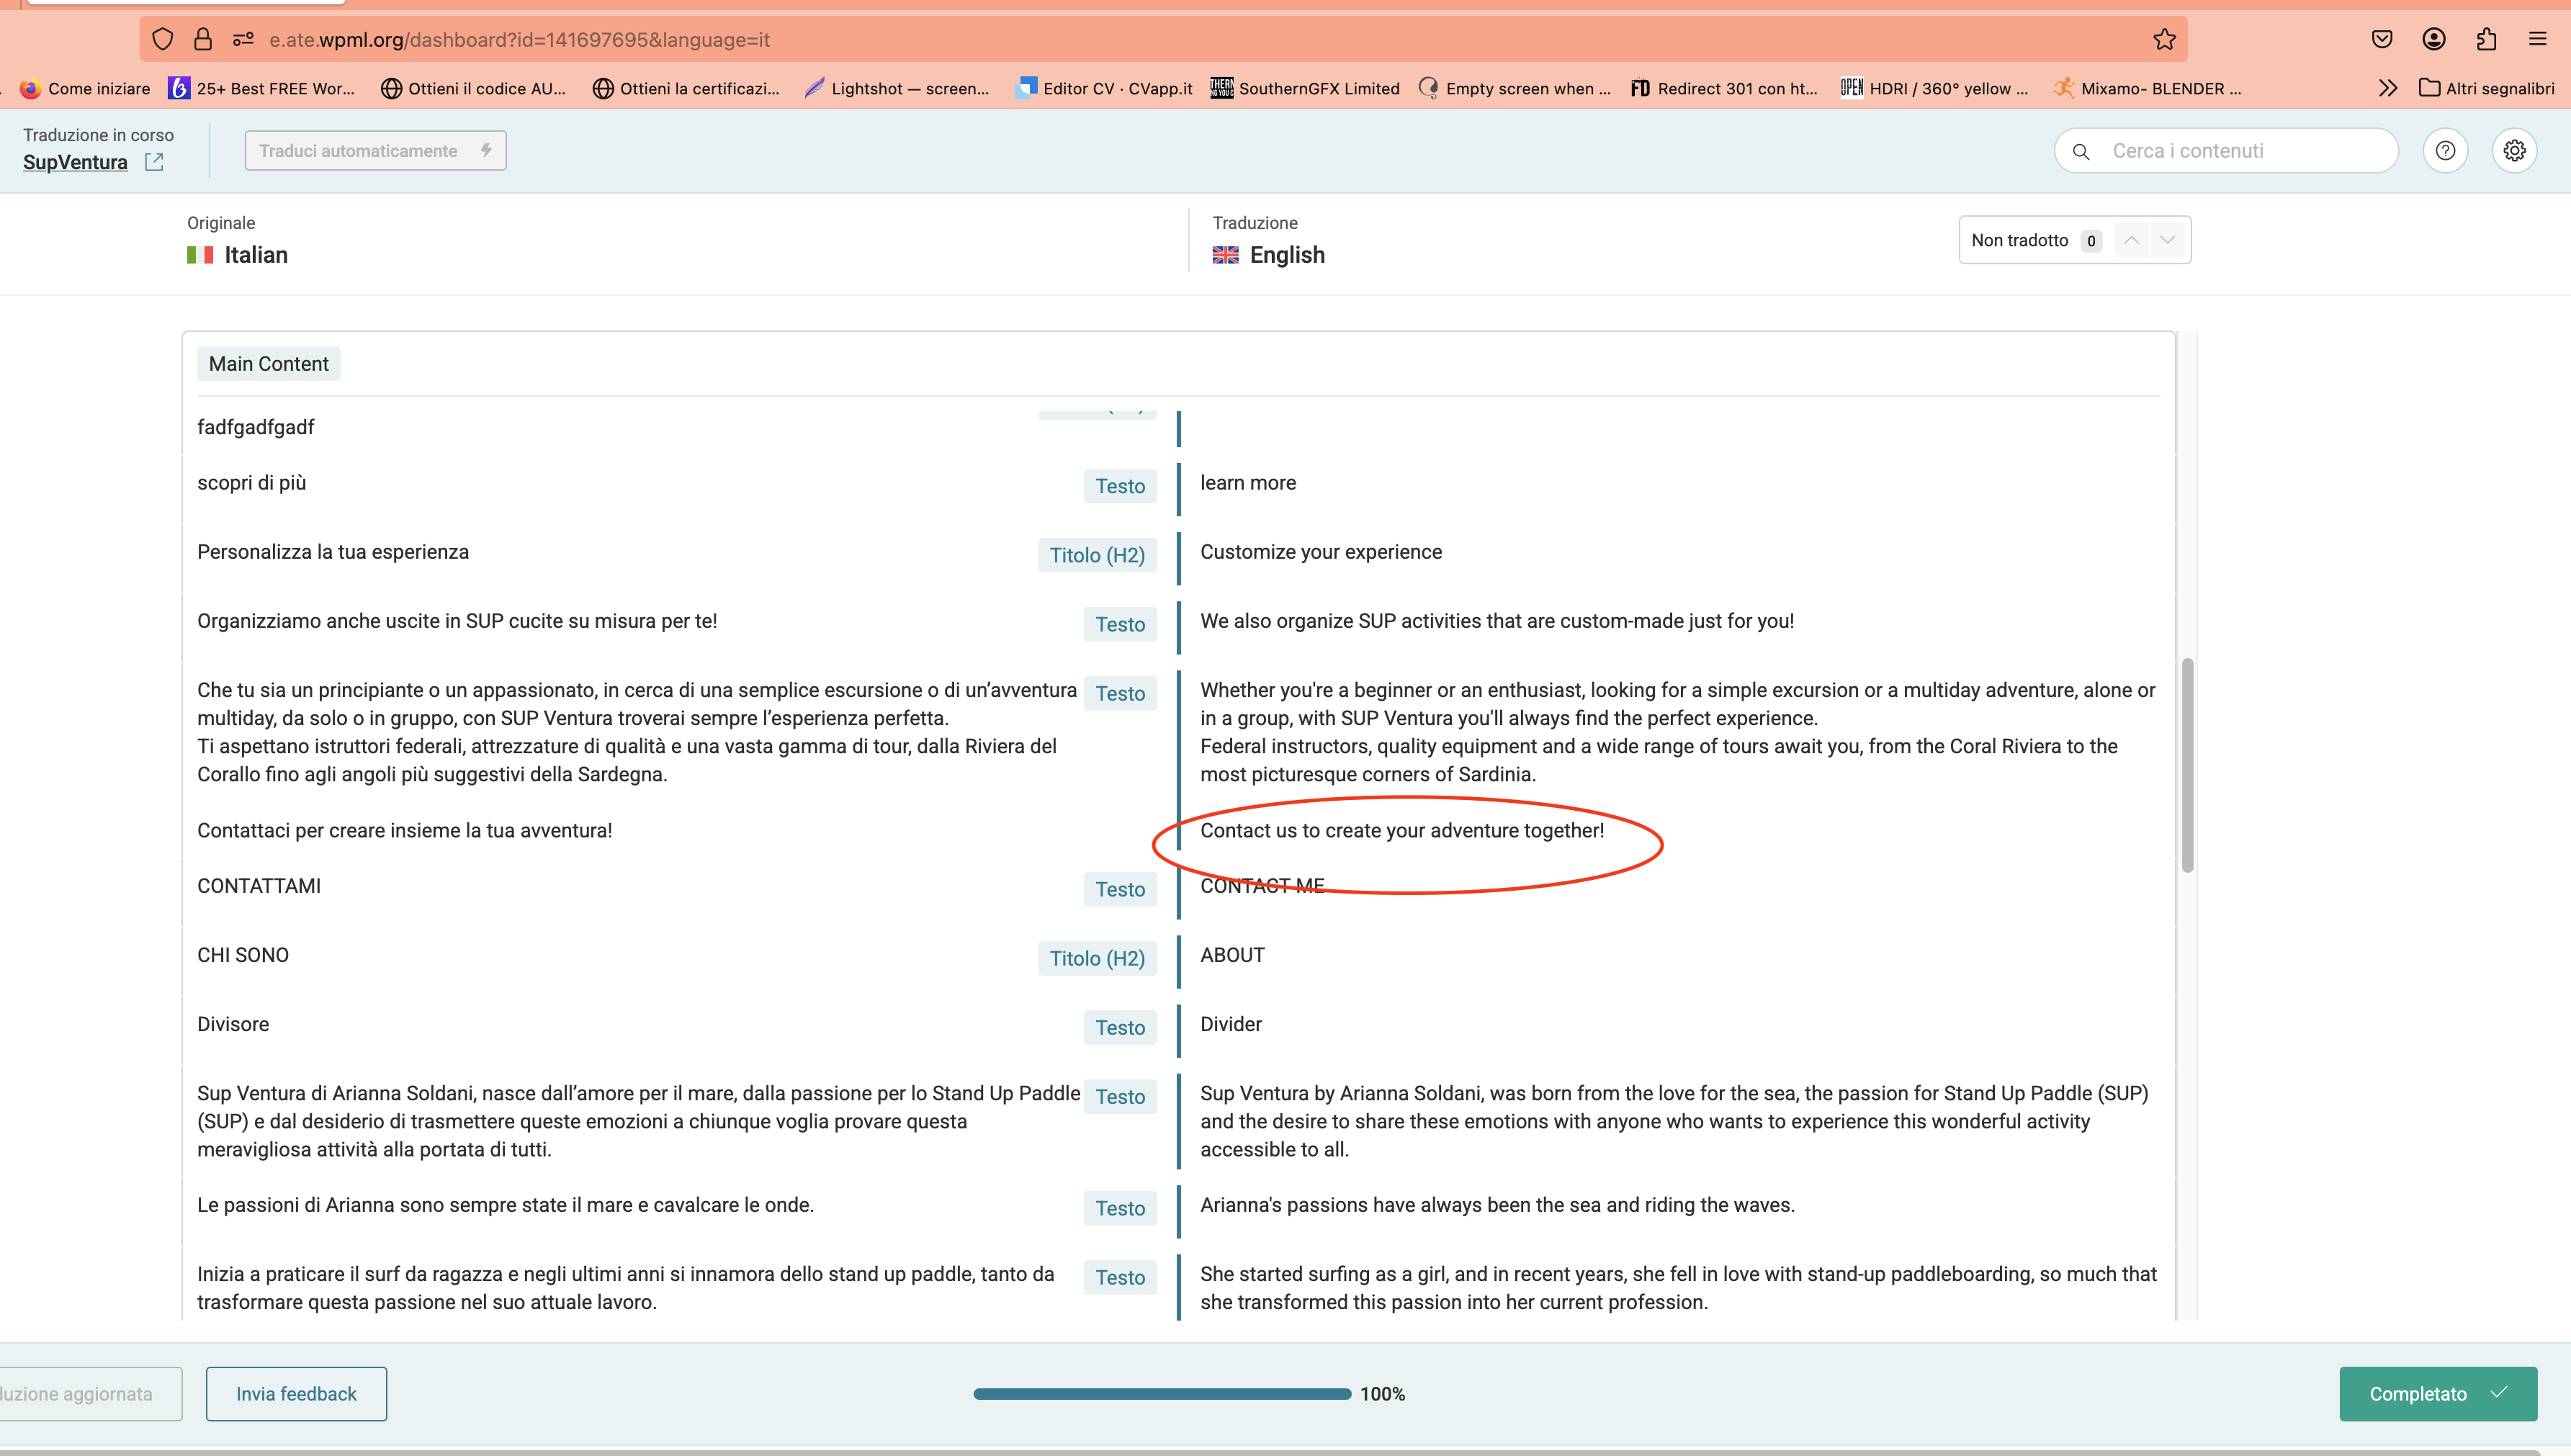This screenshot has height=1456, width=2571.
Task: Open the extensions puzzle icon
Action: tap(2486, 39)
